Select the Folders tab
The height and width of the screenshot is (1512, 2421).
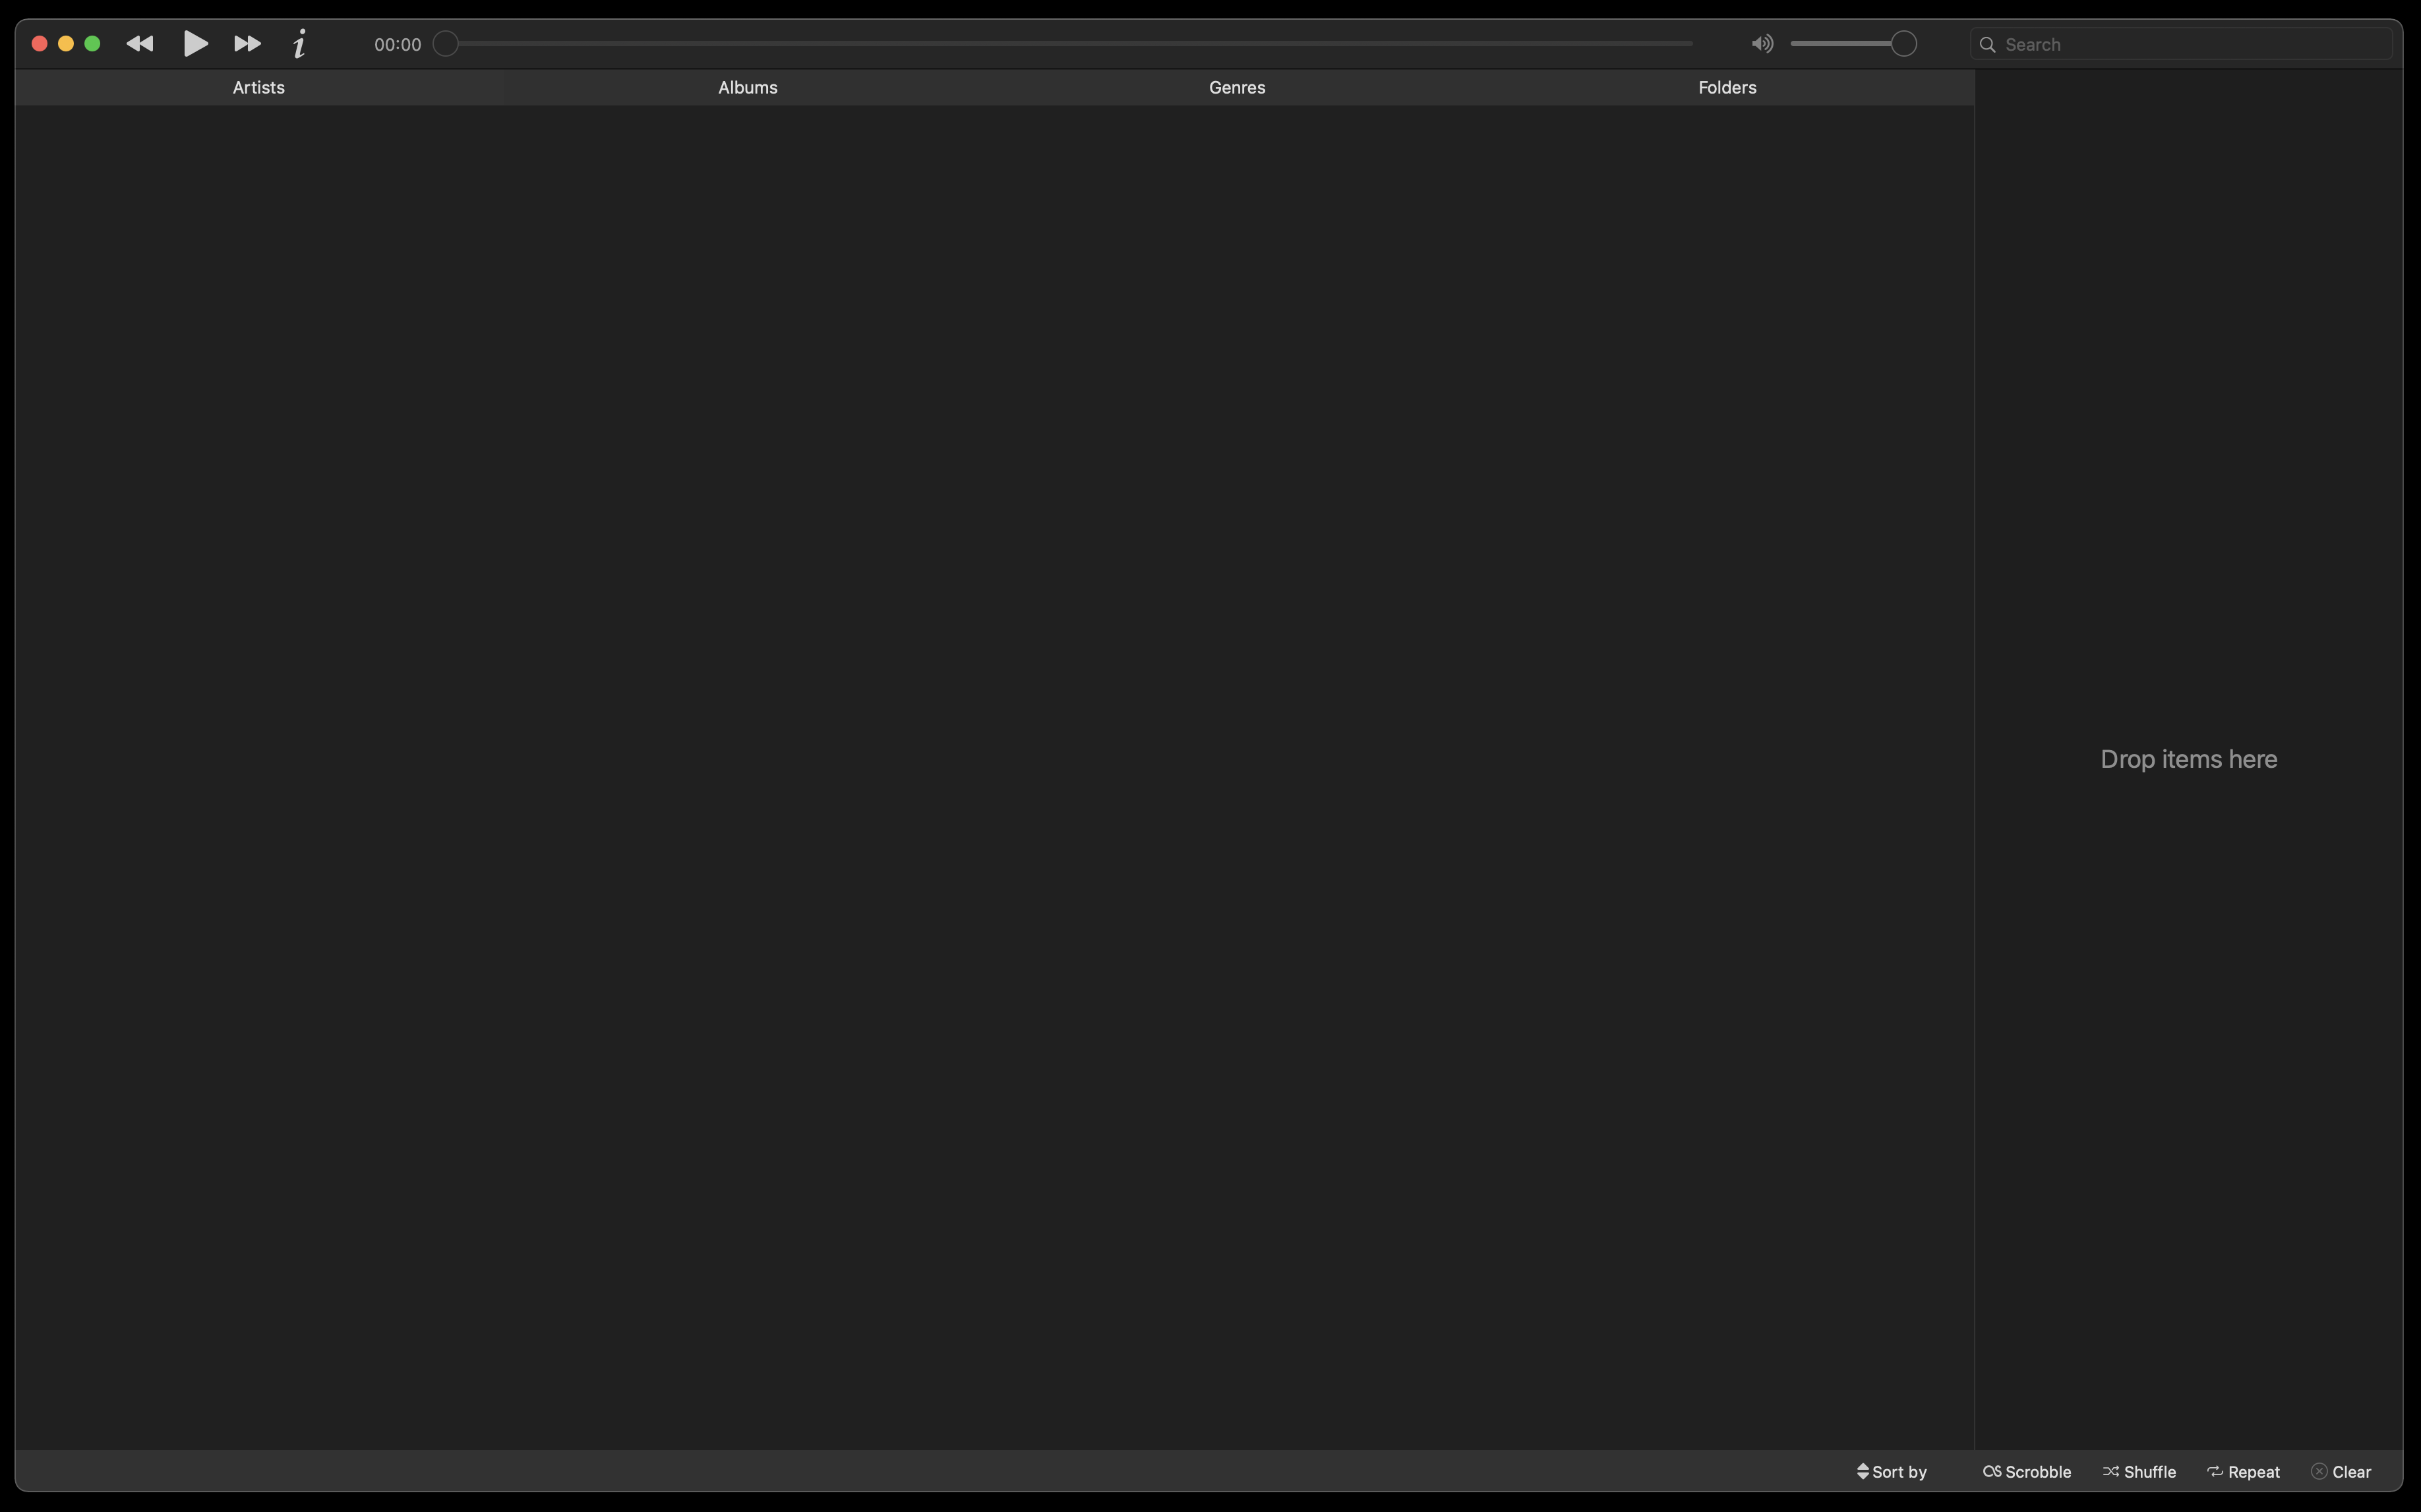click(x=1726, y=87)
